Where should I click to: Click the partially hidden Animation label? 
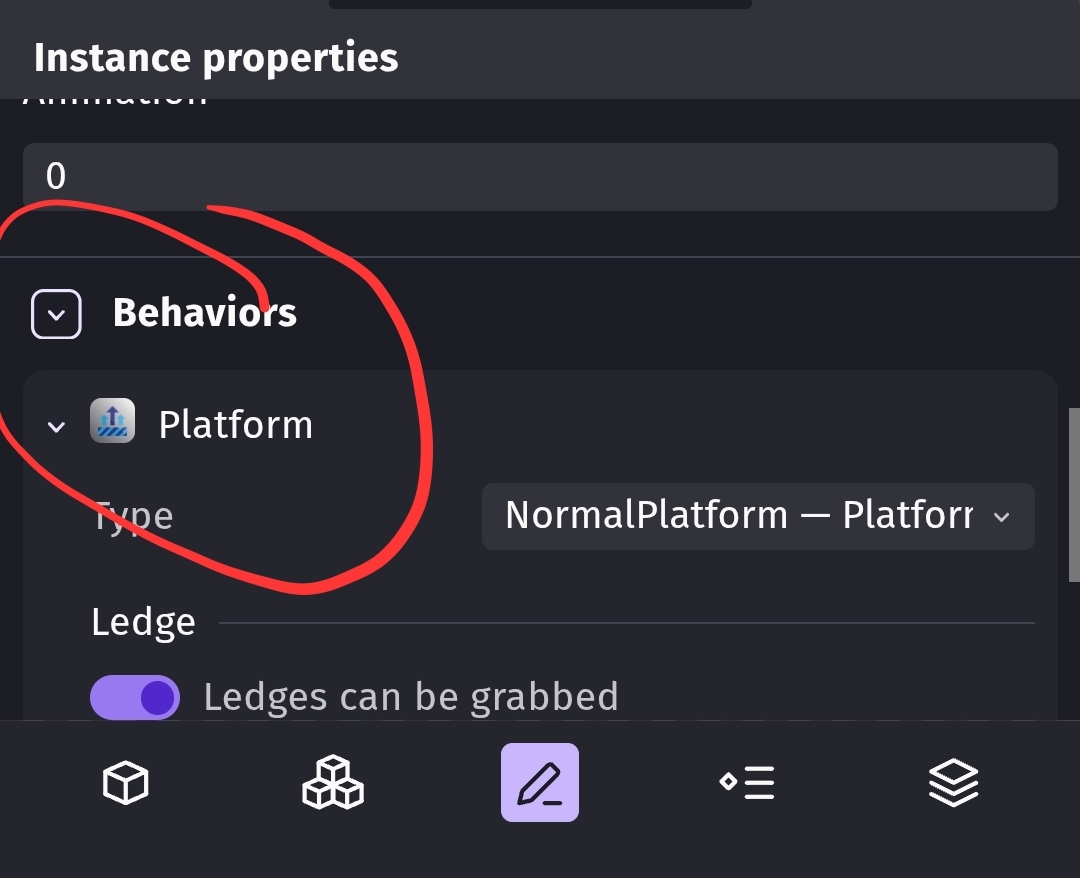click(115, 100)
